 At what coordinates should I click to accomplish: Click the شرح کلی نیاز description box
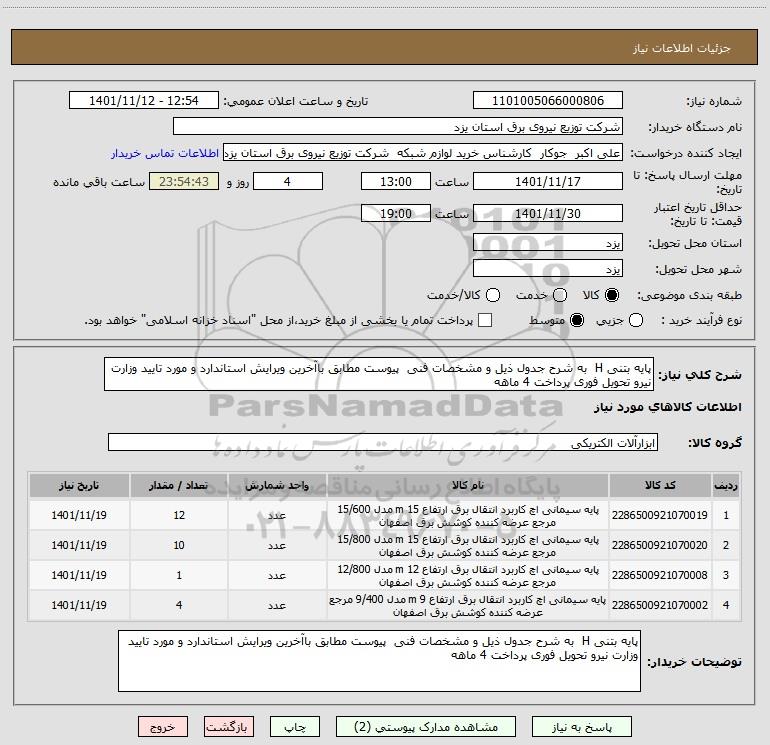379,375
